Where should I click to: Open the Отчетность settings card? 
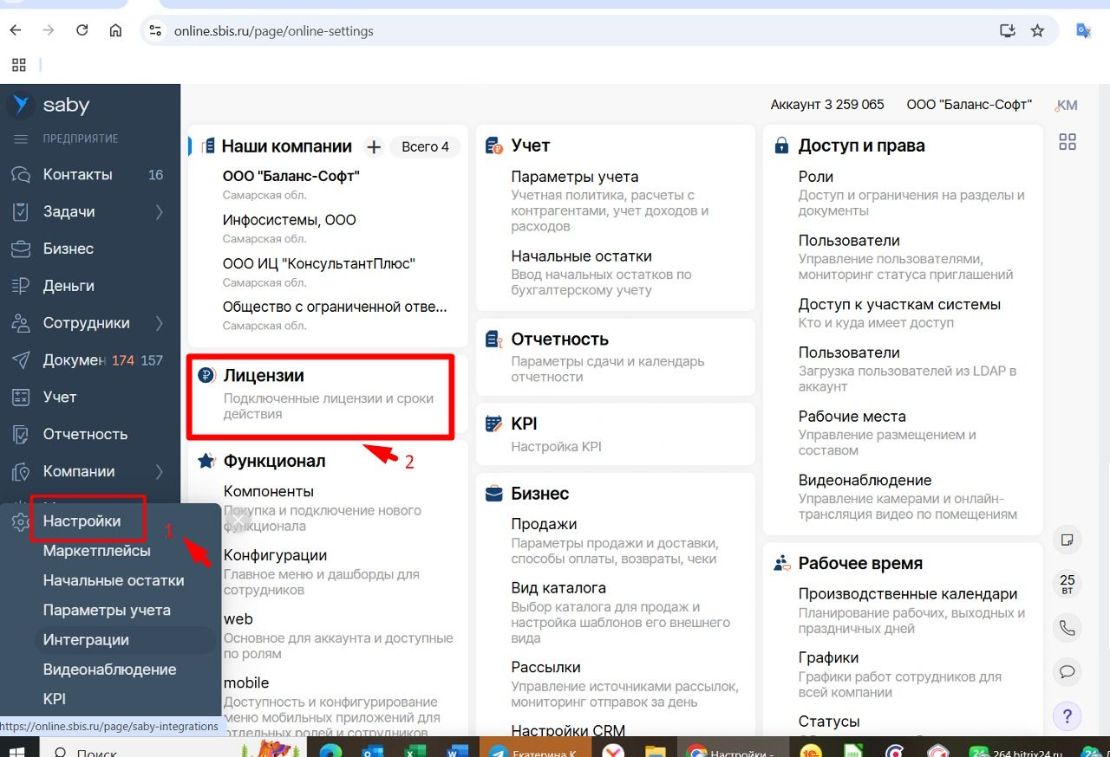coord(614,357)
